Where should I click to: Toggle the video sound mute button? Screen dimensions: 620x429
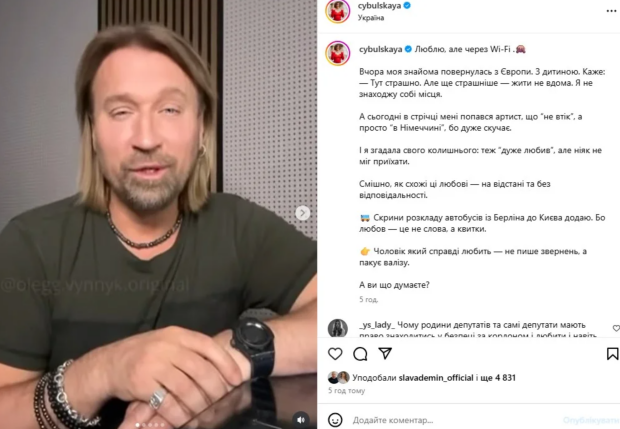click(301, 420)
